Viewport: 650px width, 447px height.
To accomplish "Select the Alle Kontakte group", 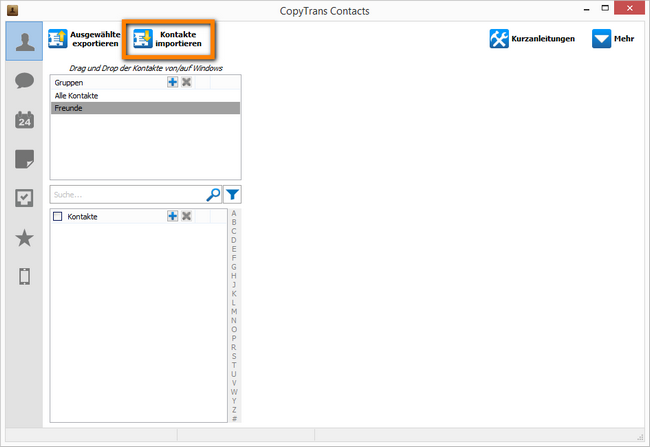I will click(x=145, y=96).
